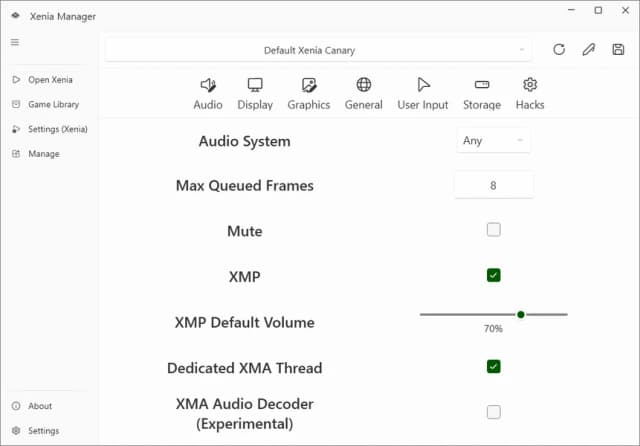Open config in editor with the pencil icon
Viewport: 640px width, 446px height.
click(588, 49)
